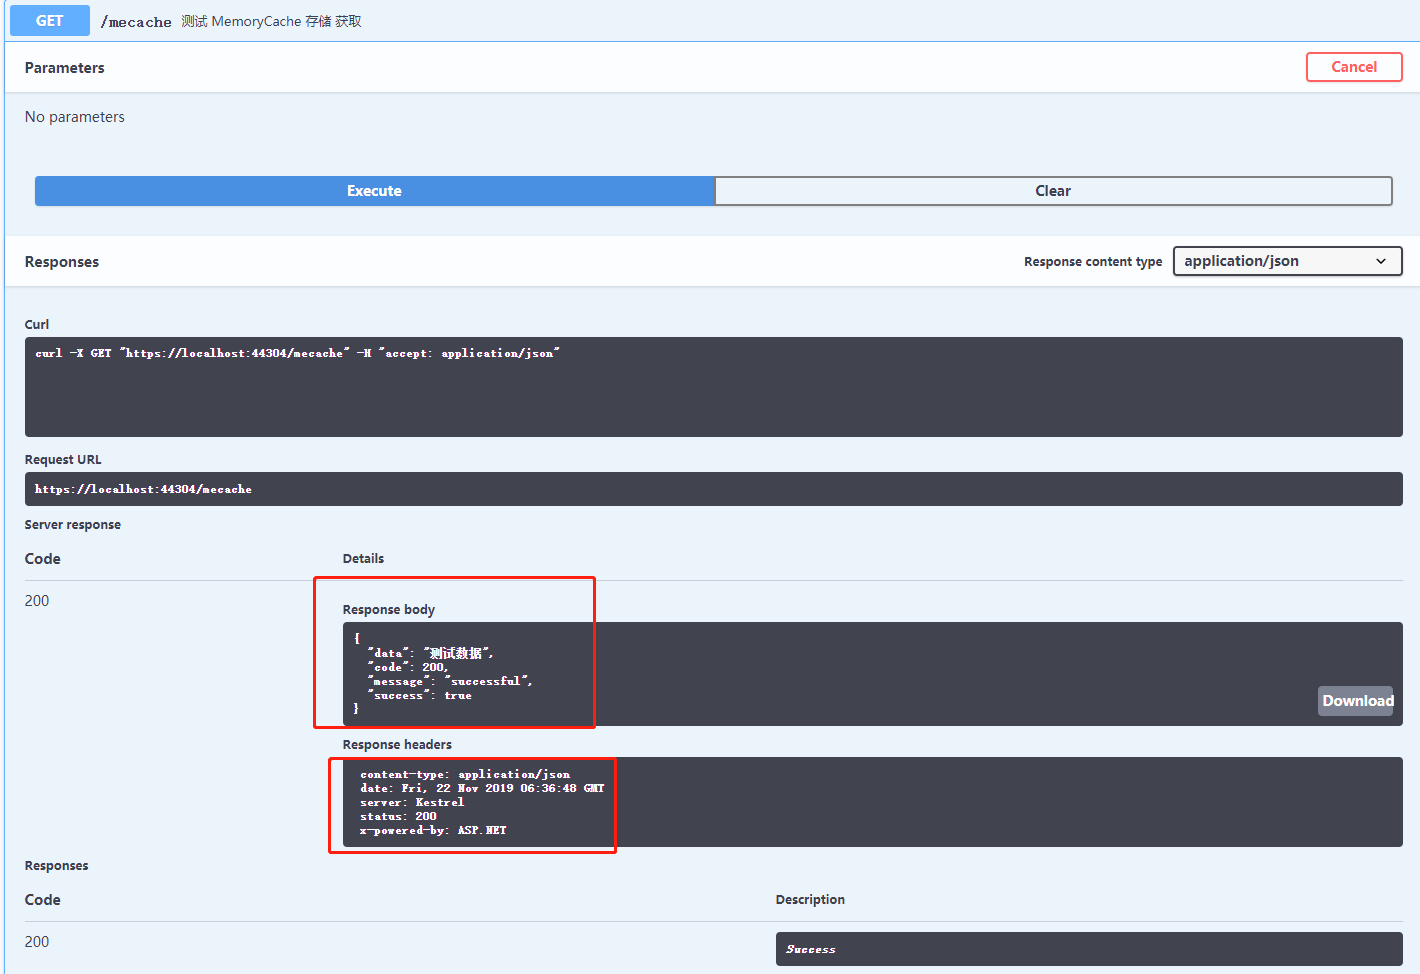
Task: Click the Responses heading beside content type
Action: tap(62, 262)
